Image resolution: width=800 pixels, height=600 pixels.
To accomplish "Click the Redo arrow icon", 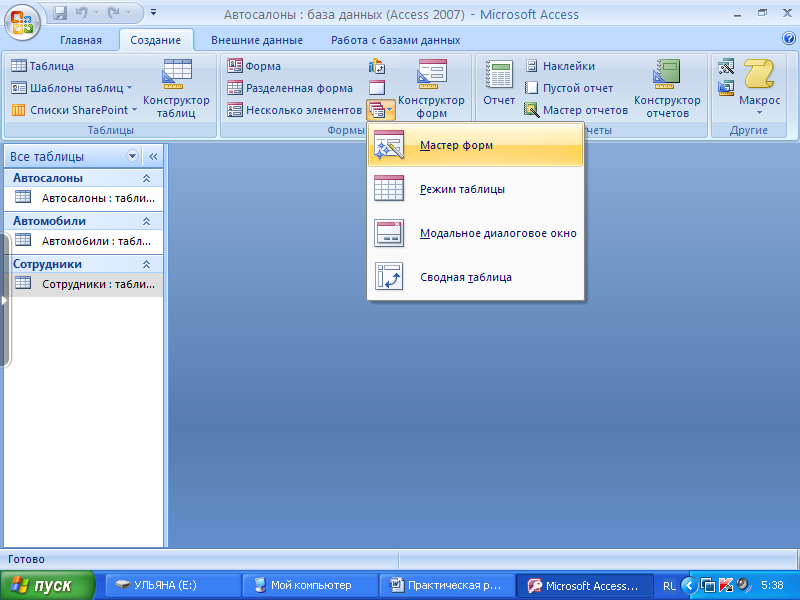I will click(x=113, y=13).
